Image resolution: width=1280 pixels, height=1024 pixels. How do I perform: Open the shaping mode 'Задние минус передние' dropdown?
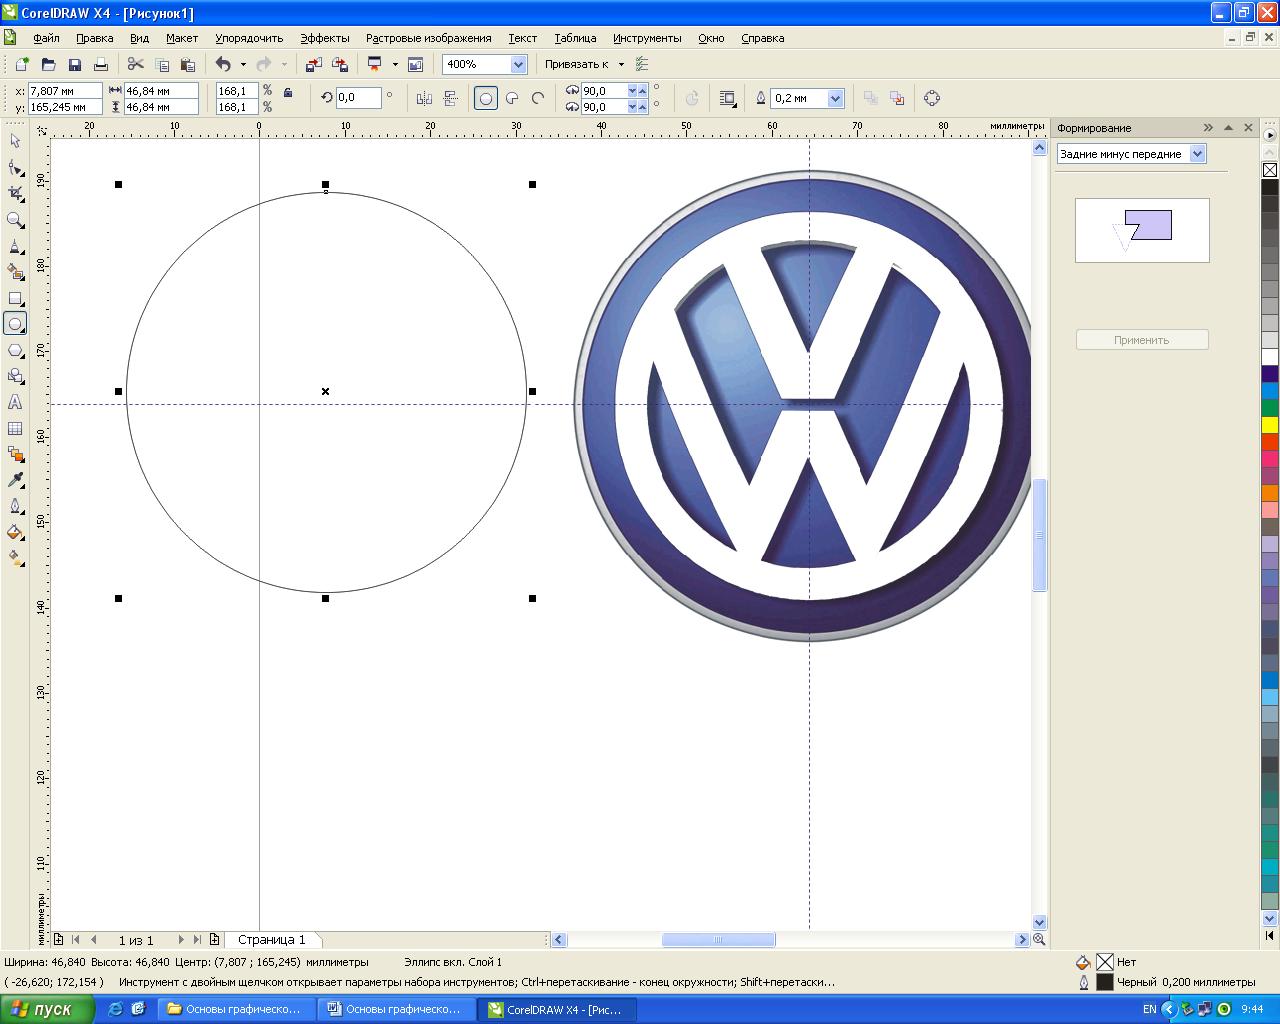[1198, 154]
